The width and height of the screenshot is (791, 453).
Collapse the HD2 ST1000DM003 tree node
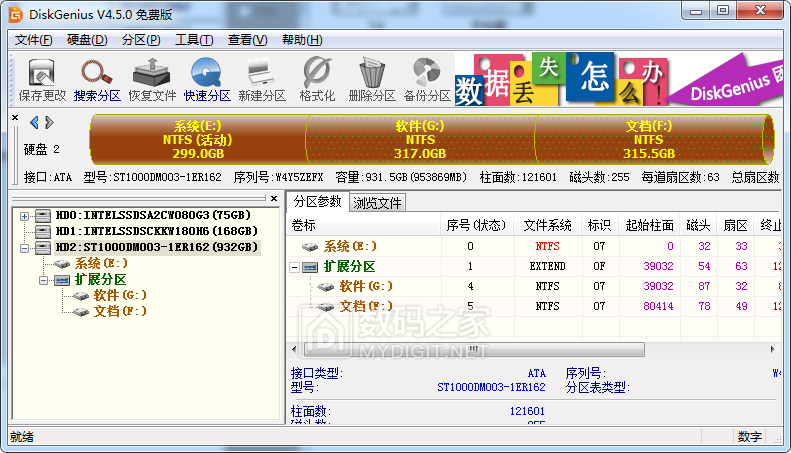[x=25, y=247]
